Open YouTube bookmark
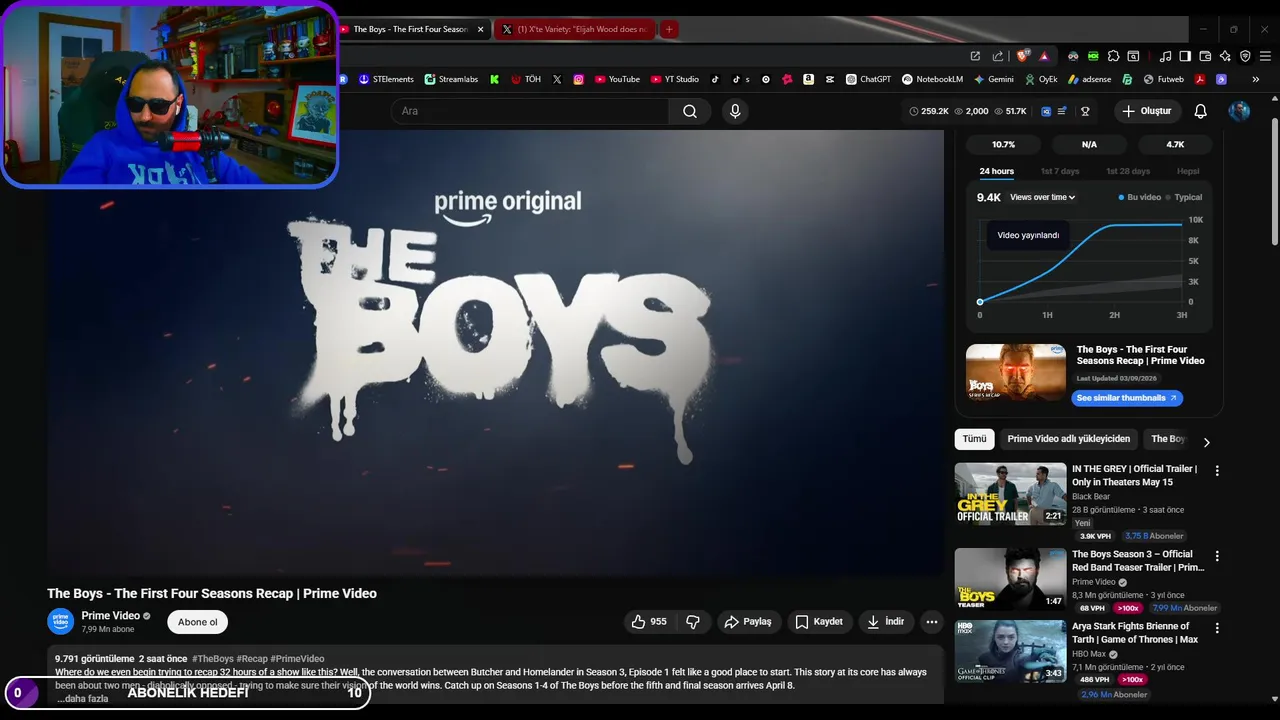Screen dimensions: 1280x720 coord(617,79)
